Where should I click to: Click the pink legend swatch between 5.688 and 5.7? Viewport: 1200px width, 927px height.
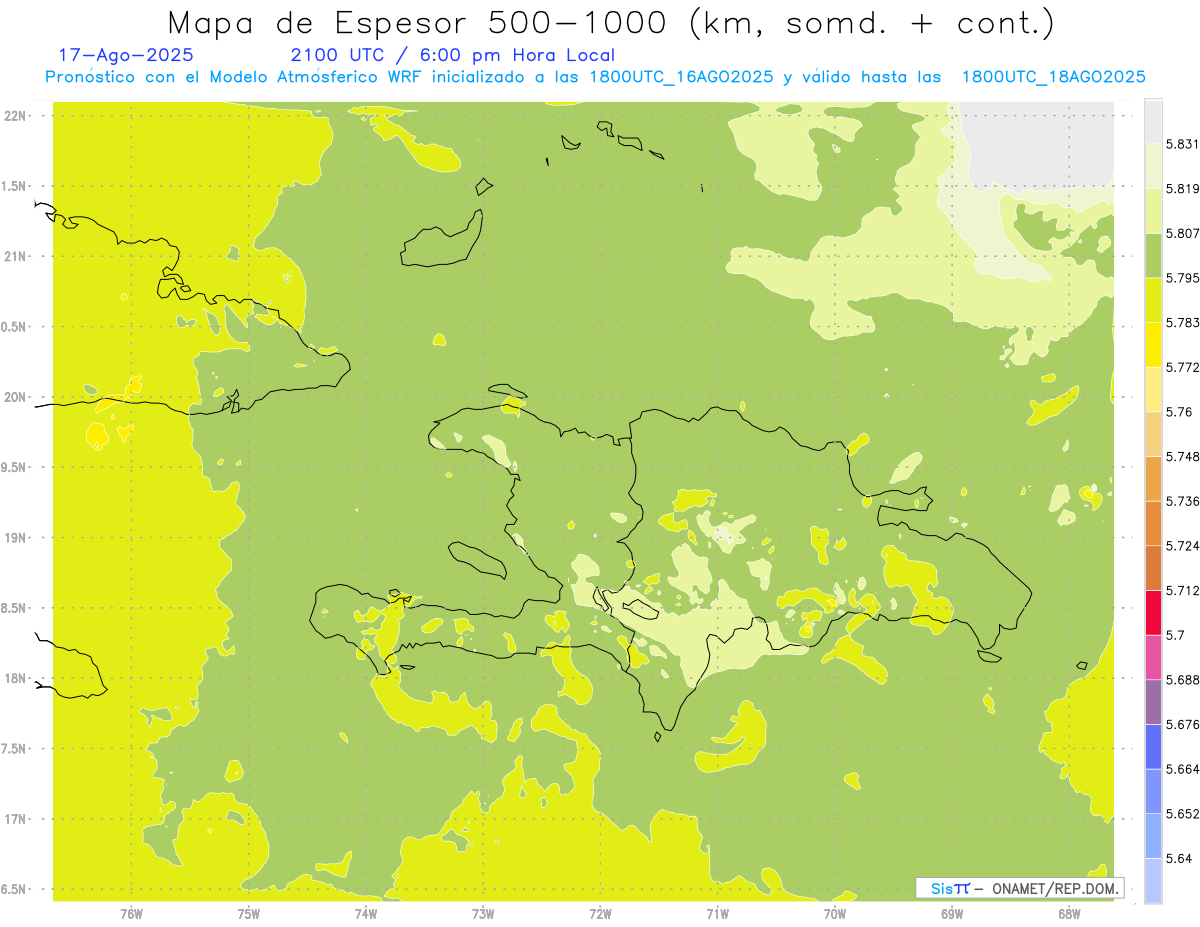coord(1153,657)
